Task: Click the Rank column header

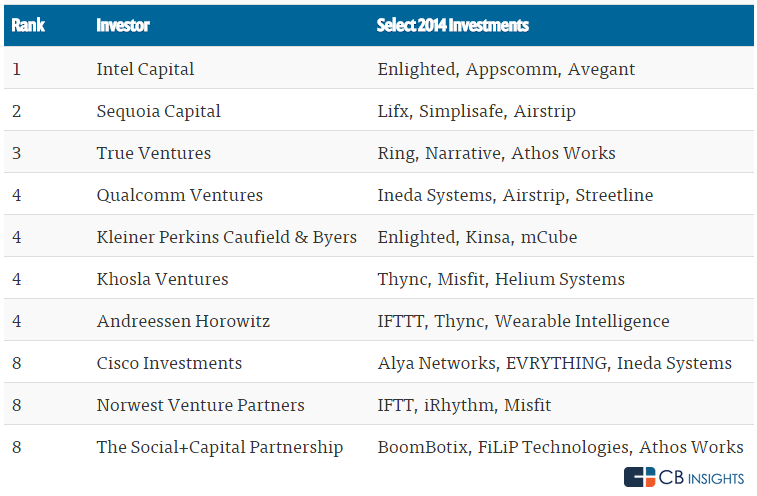Action: coord(27,25)
